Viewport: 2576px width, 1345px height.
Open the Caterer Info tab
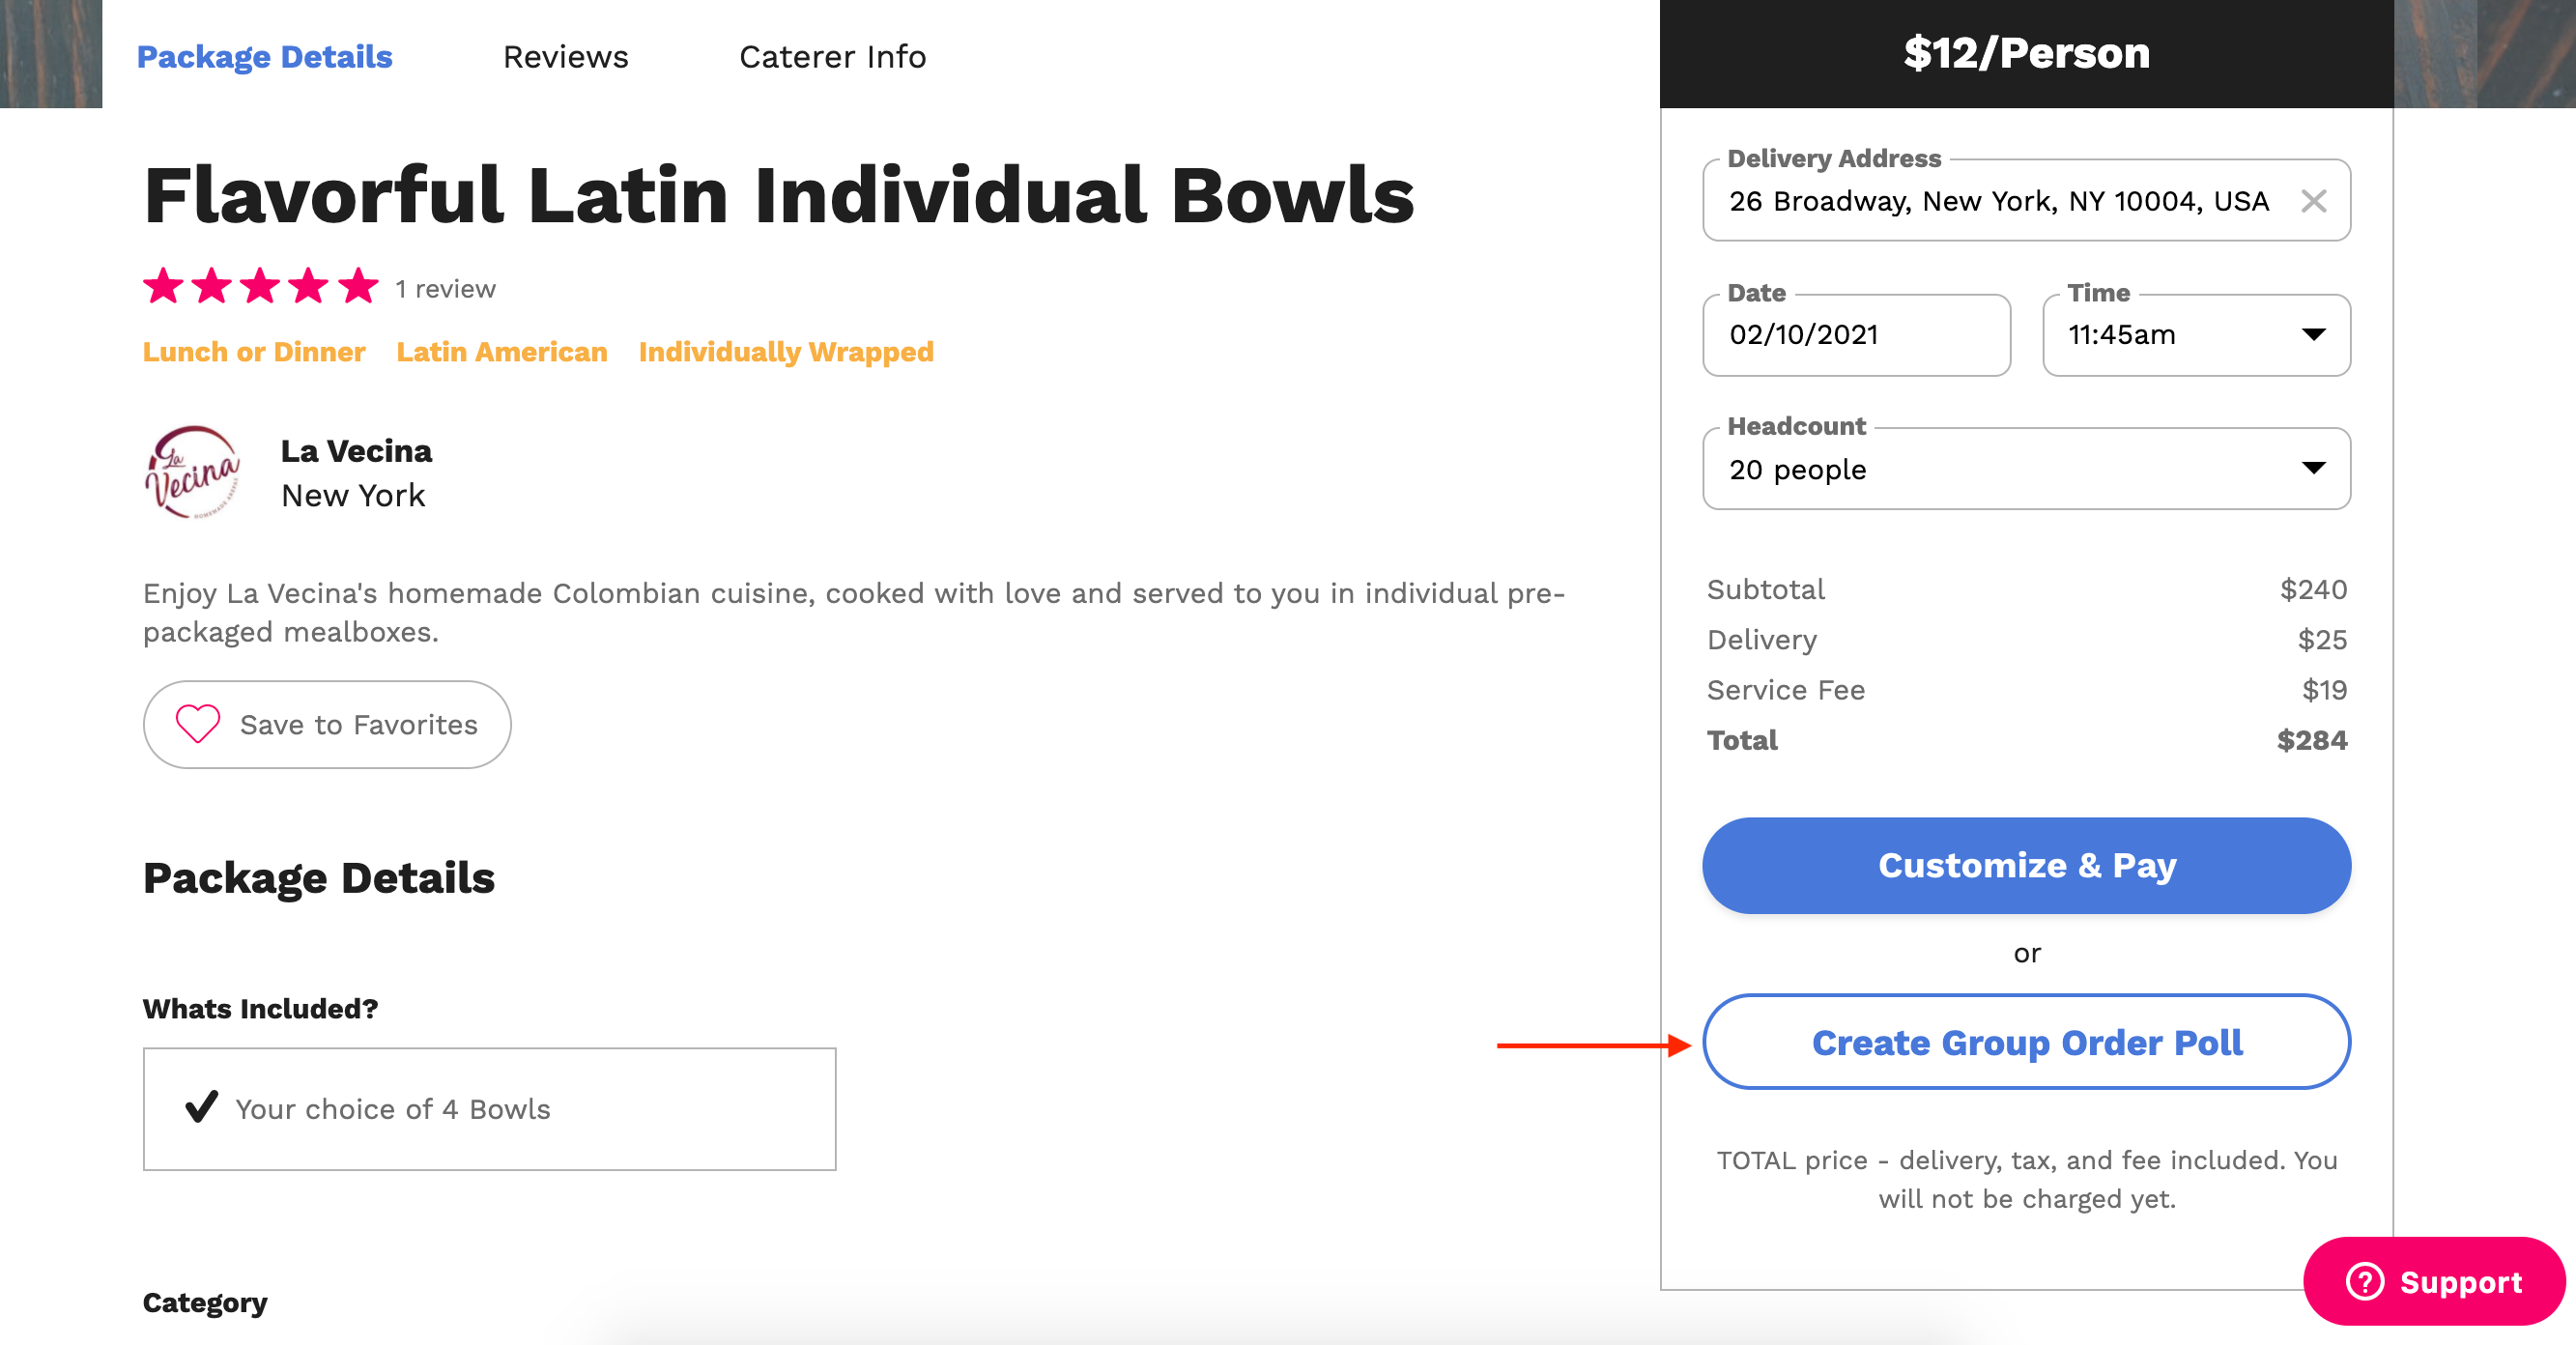832,57
